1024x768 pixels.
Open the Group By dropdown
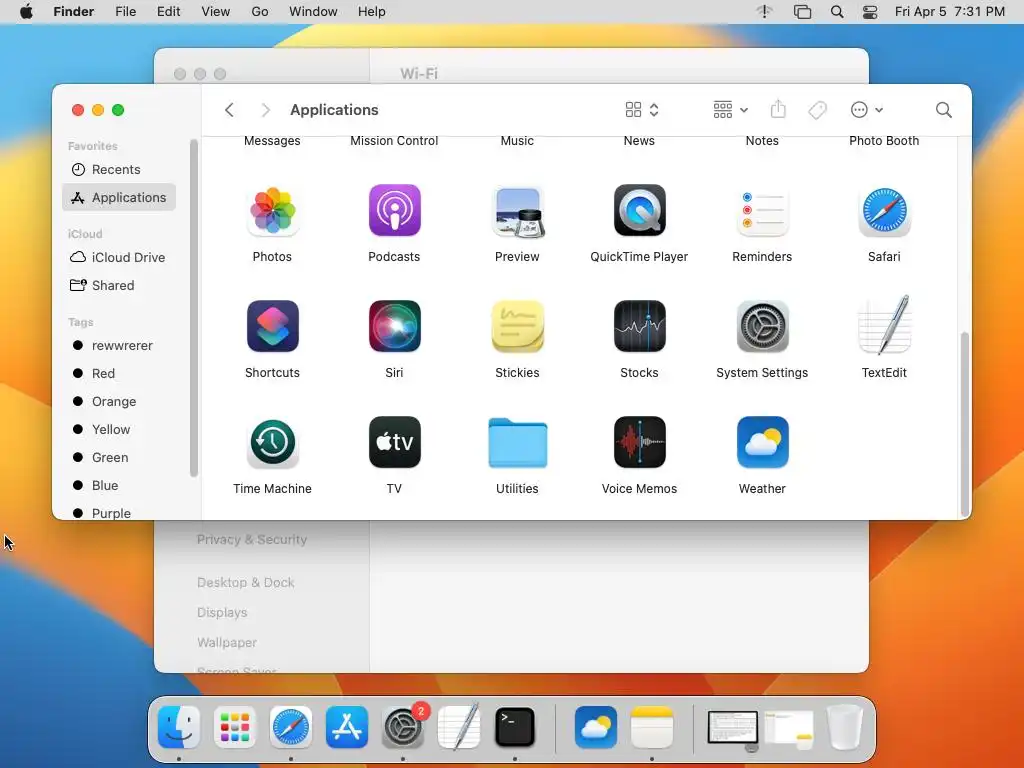click(x=730, y=110)
